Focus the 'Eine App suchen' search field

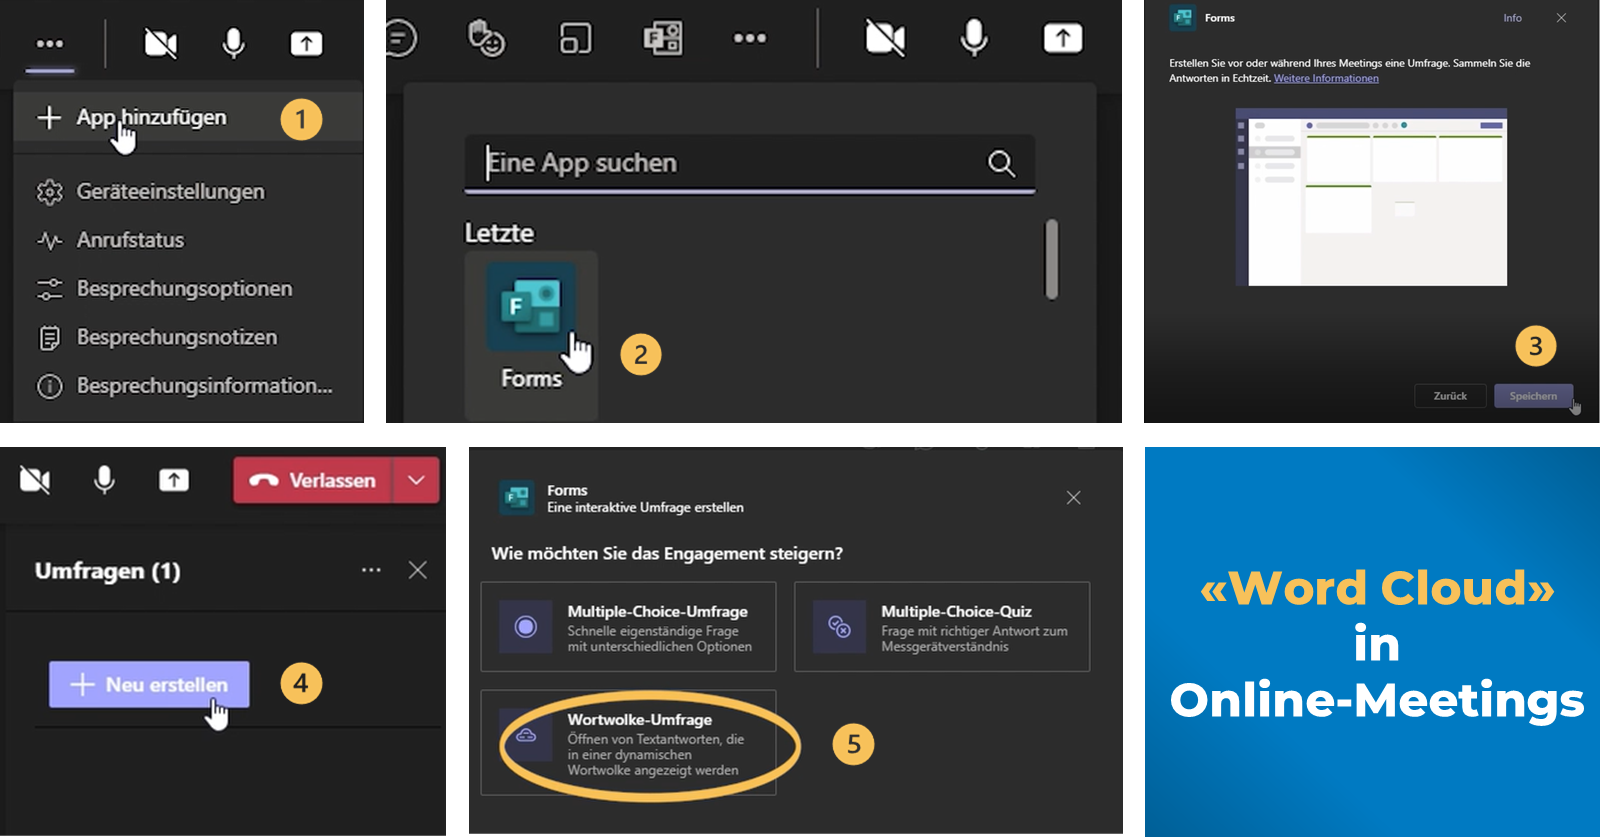point(750,163)
